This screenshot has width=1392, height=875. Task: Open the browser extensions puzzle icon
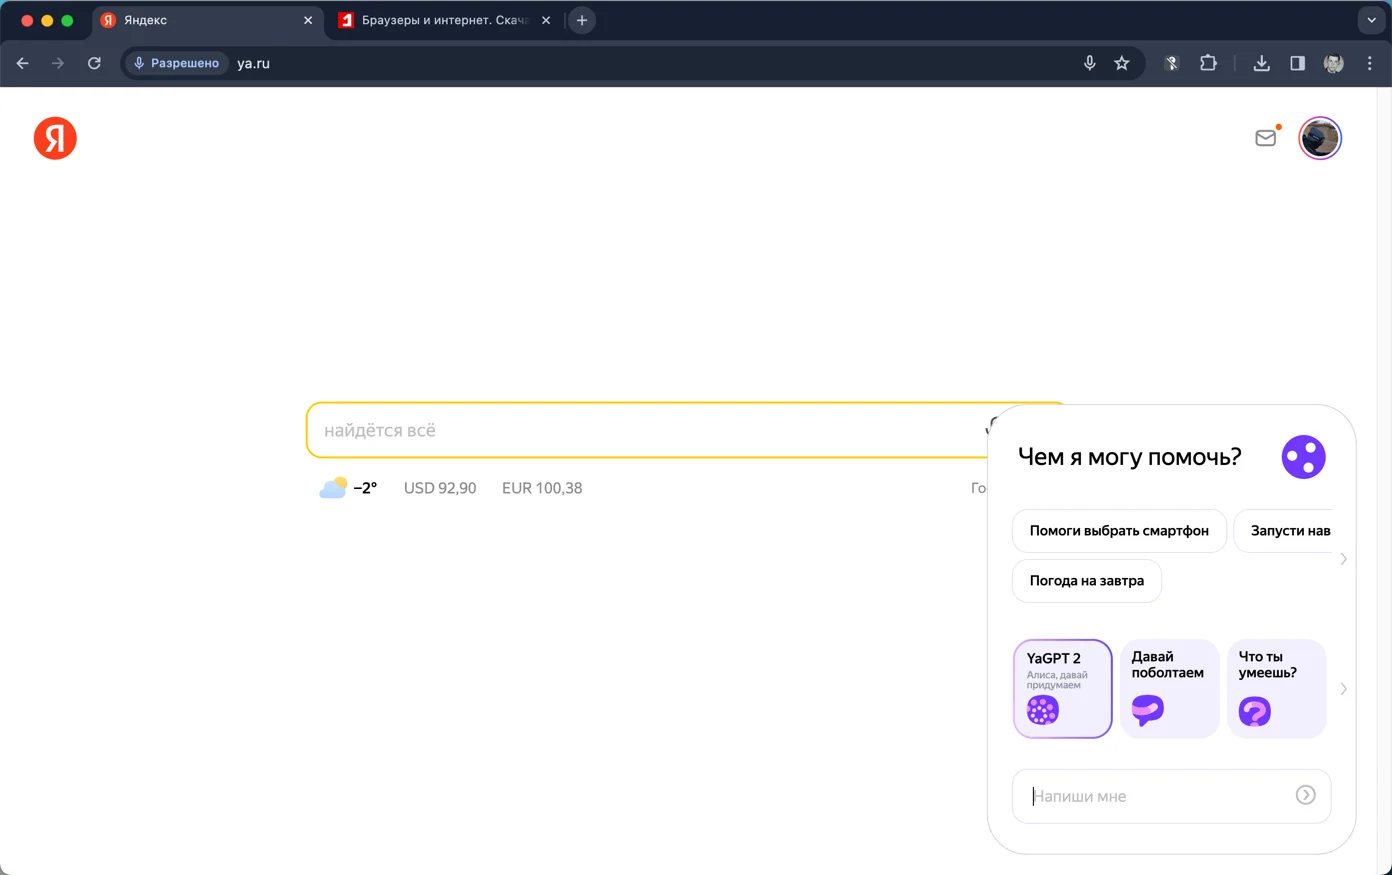pyautogui.click(x=1208, y=63)
